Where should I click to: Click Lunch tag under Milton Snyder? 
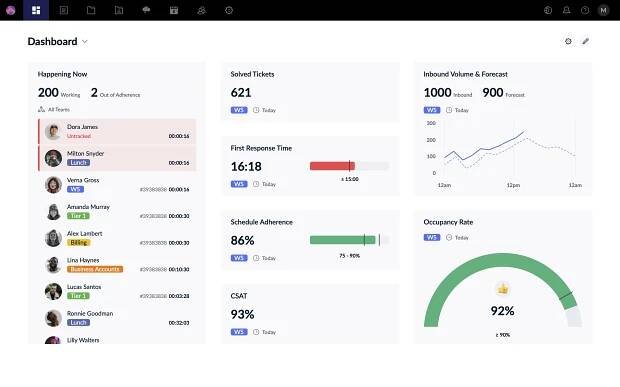click(78, 162)
